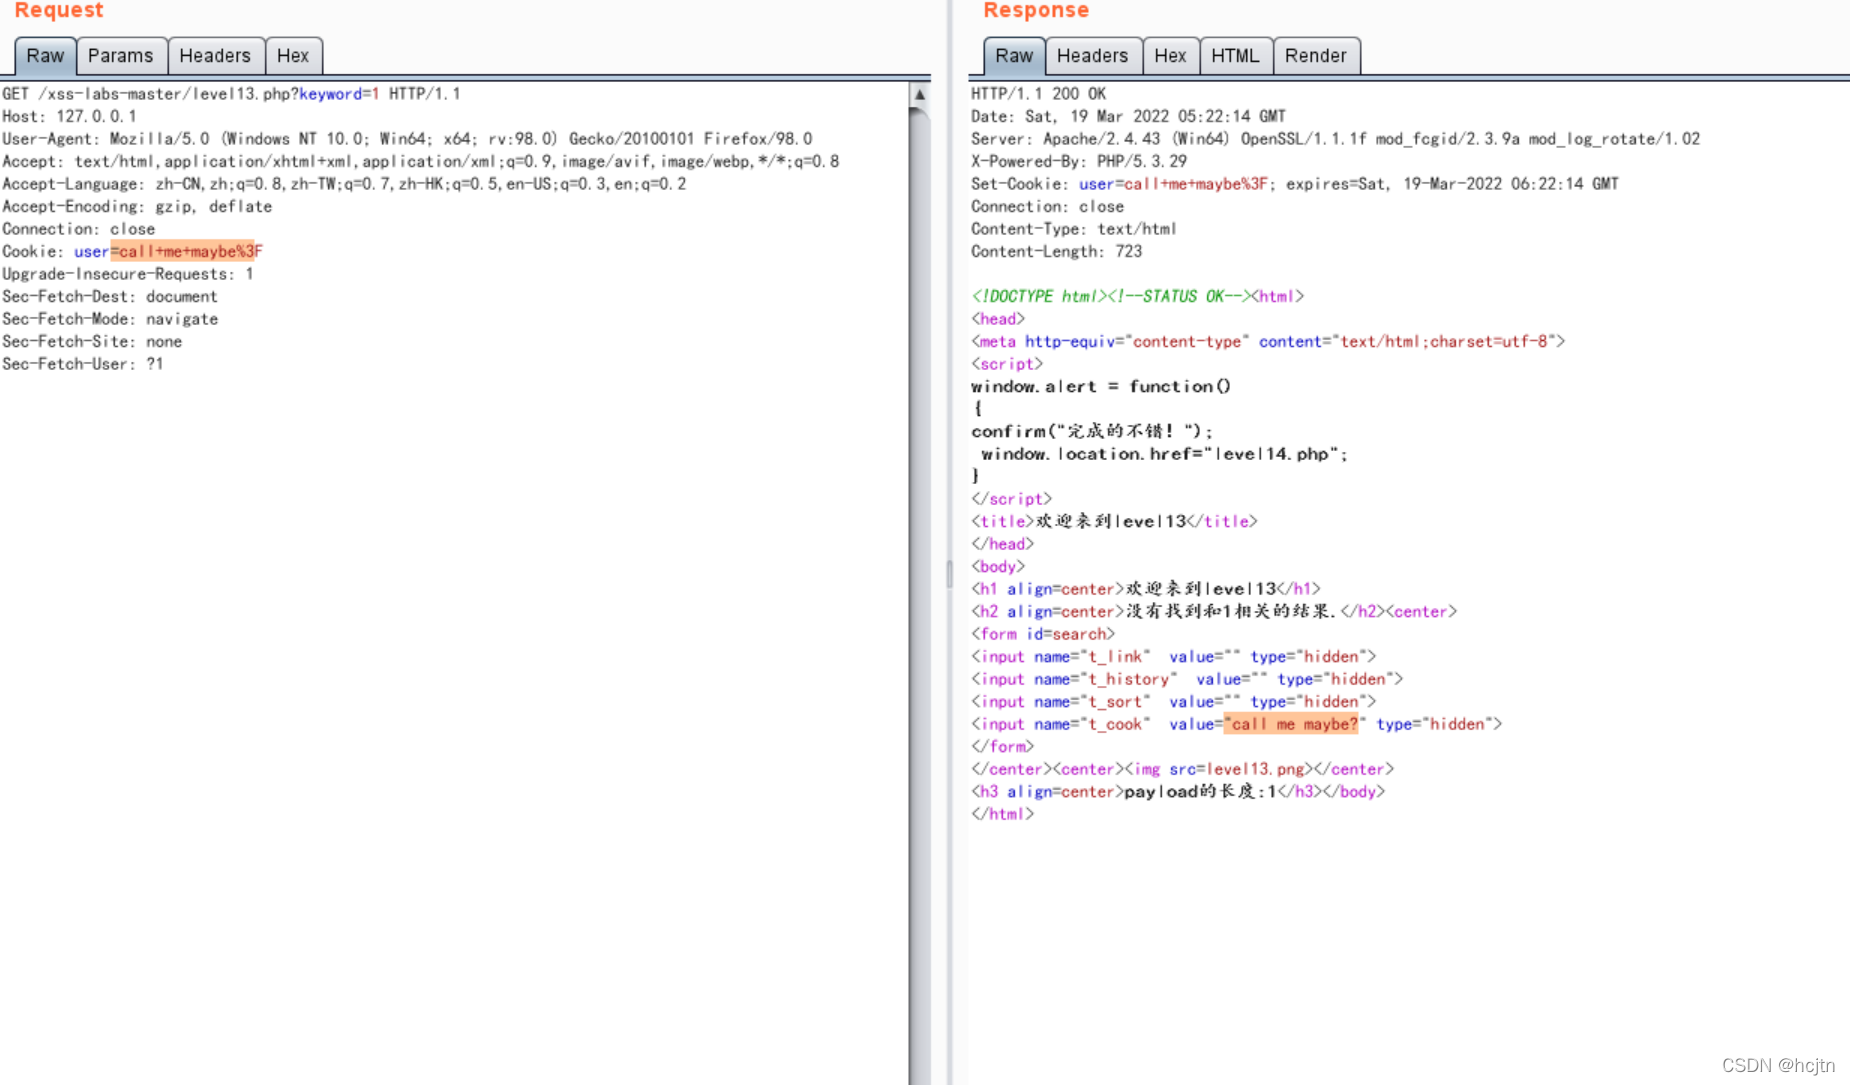
Task: Click the DOCTYPE html STATUS OK line
Action: [1137, 296]
